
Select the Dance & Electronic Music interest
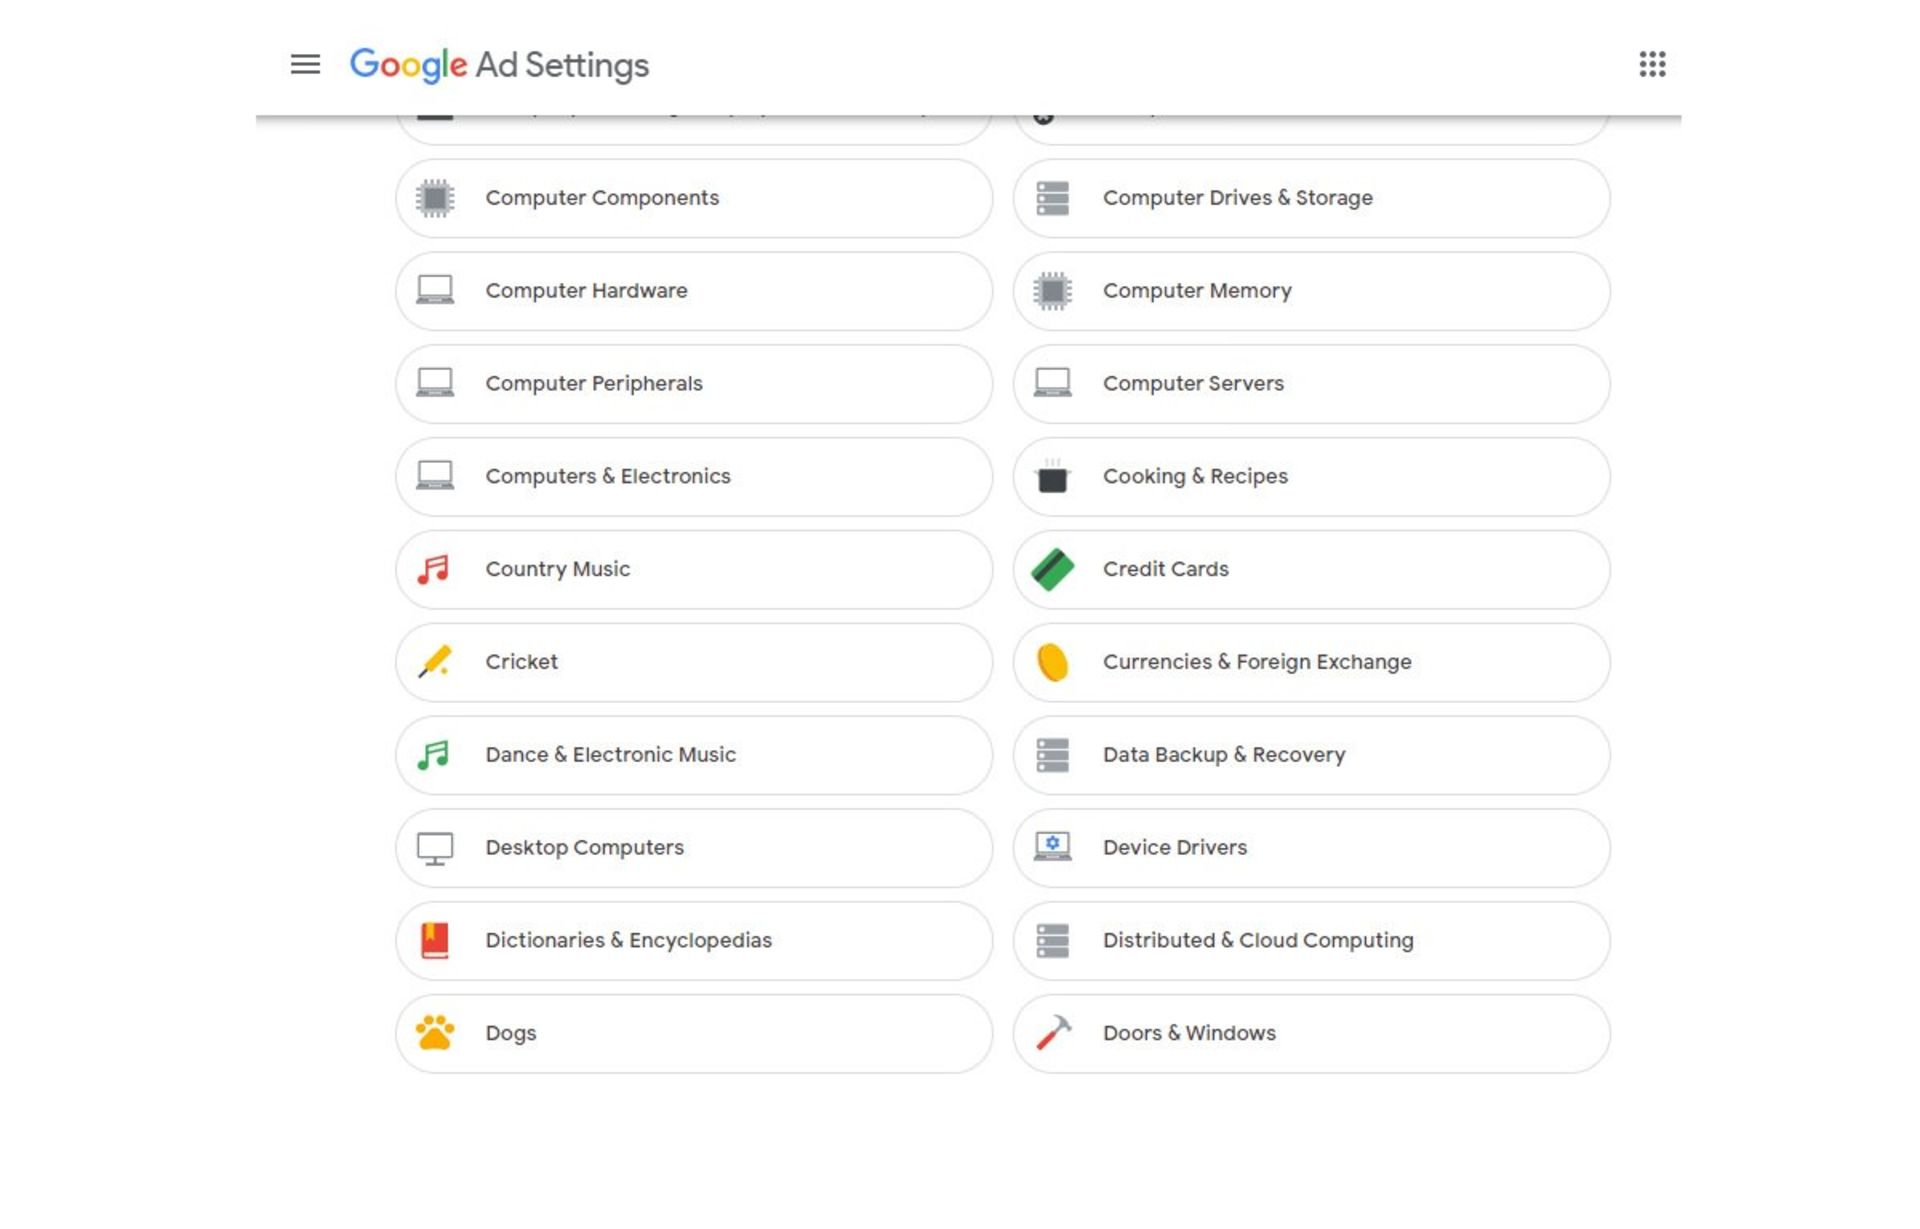coord(693,755)
